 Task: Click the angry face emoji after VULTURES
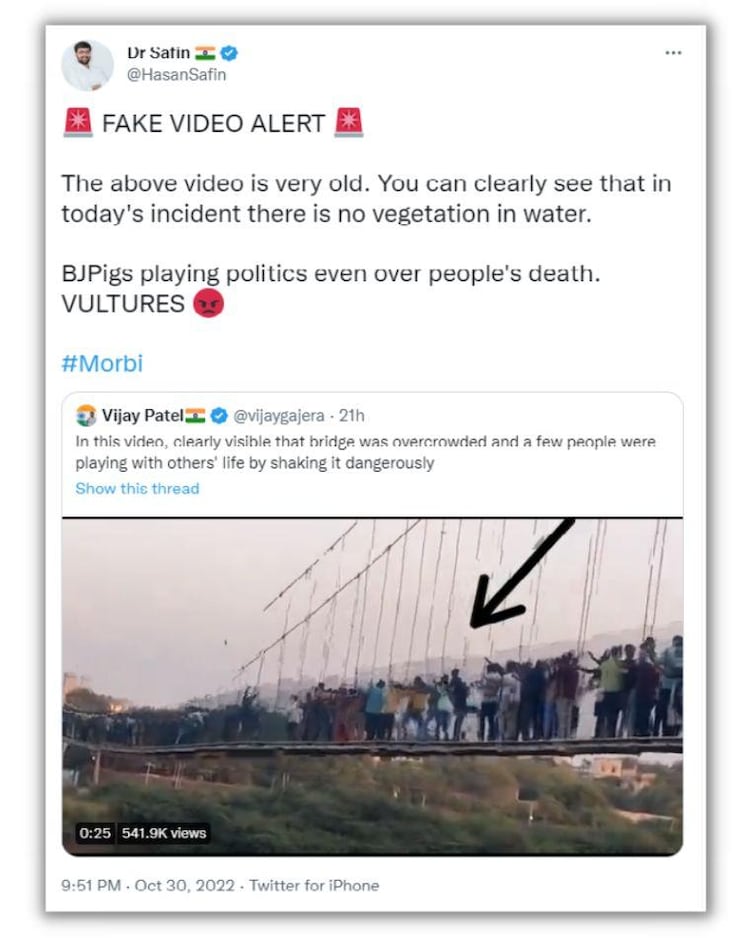click(x=208, y=304)
